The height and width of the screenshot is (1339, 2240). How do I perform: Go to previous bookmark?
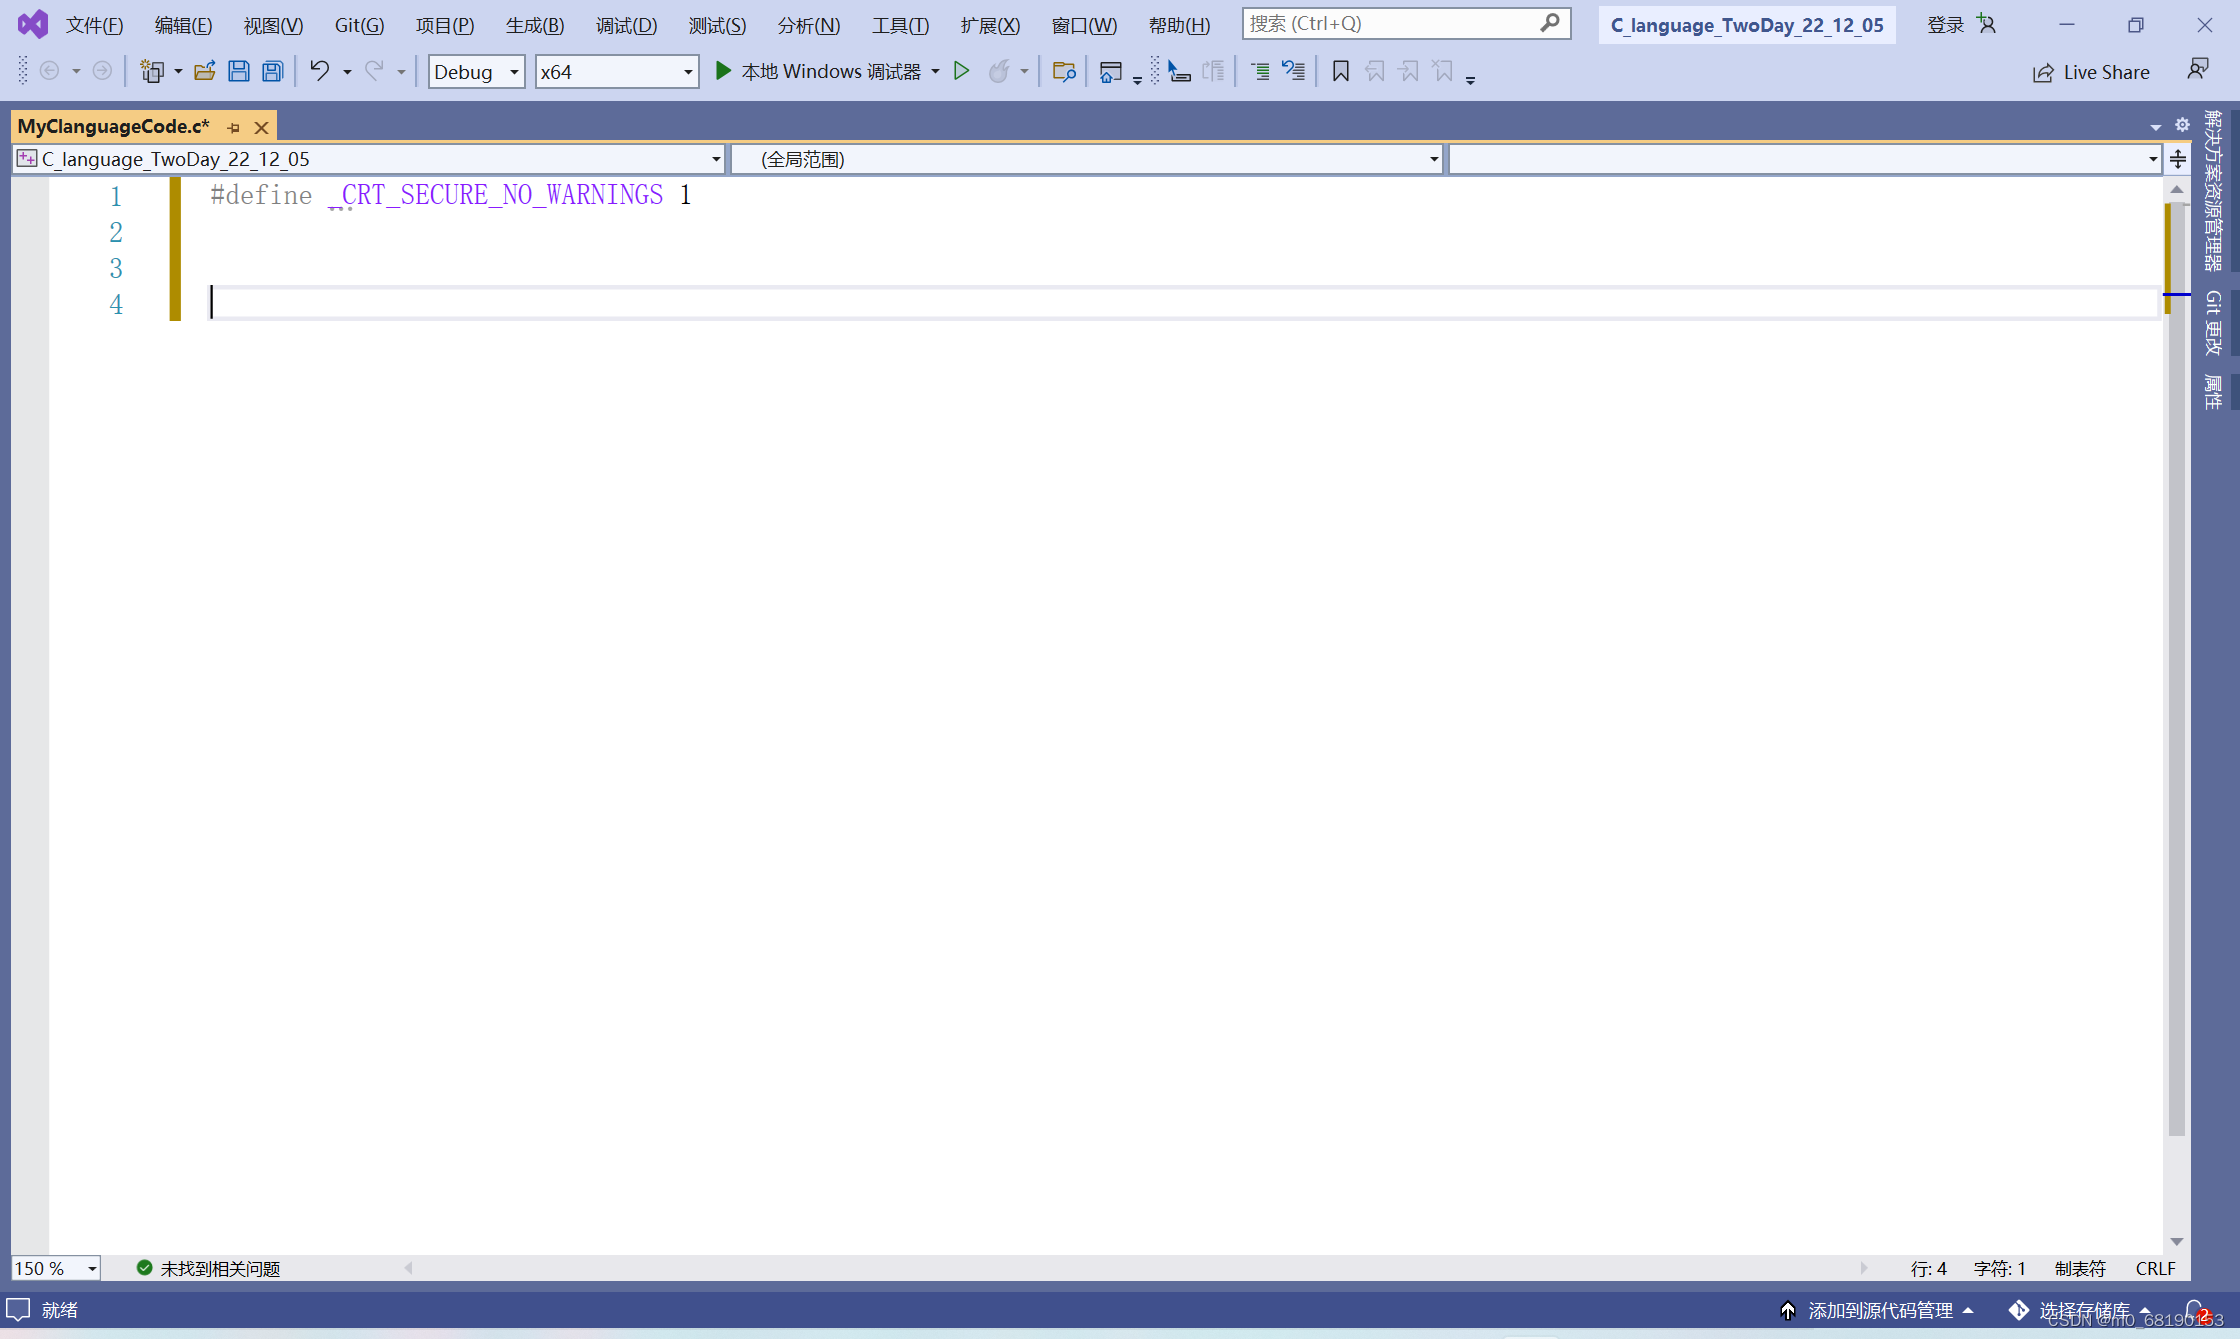[x=1375, y=71]
